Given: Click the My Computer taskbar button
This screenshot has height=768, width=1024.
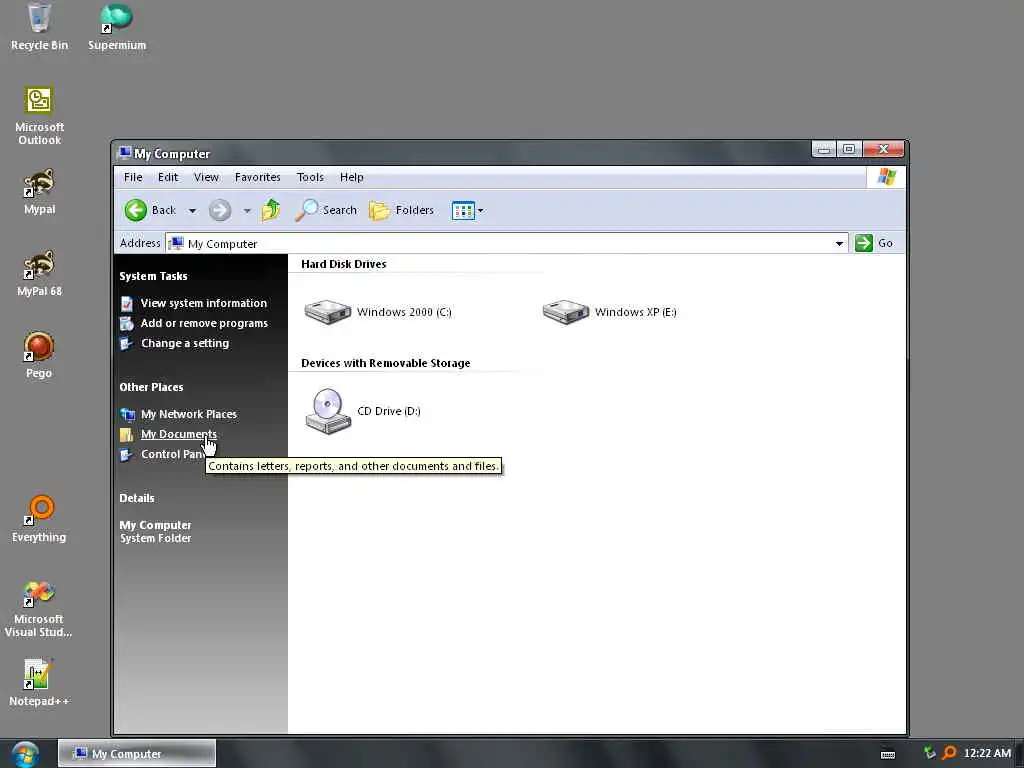Looking at the screenshot, I should pos(136,754).
